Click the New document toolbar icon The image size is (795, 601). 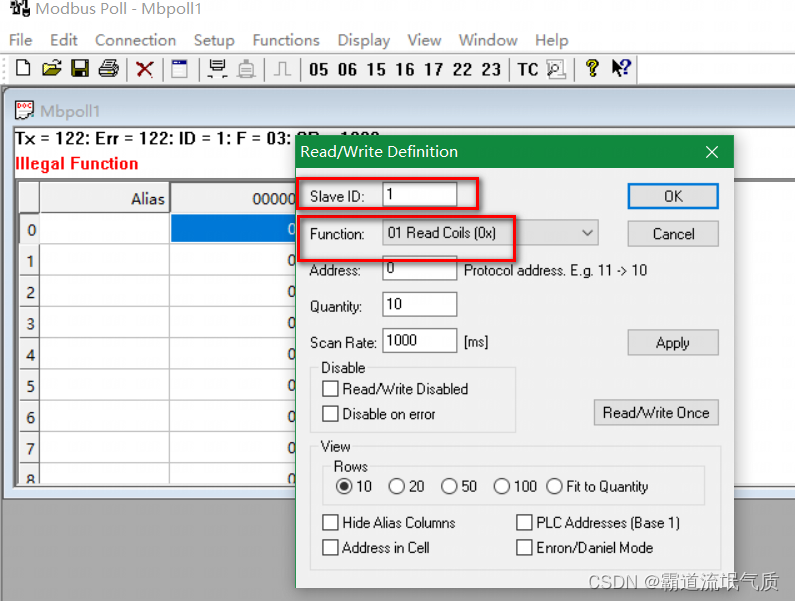click(23, 68)
